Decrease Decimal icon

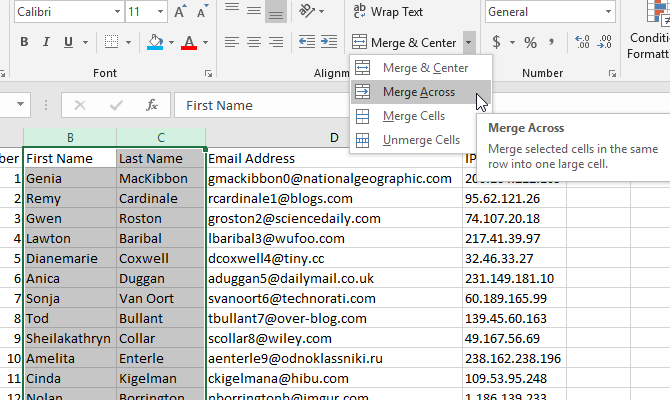604,42
